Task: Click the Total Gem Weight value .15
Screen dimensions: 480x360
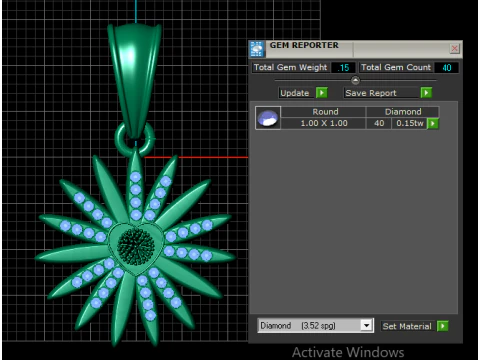Action: (343, 68)
